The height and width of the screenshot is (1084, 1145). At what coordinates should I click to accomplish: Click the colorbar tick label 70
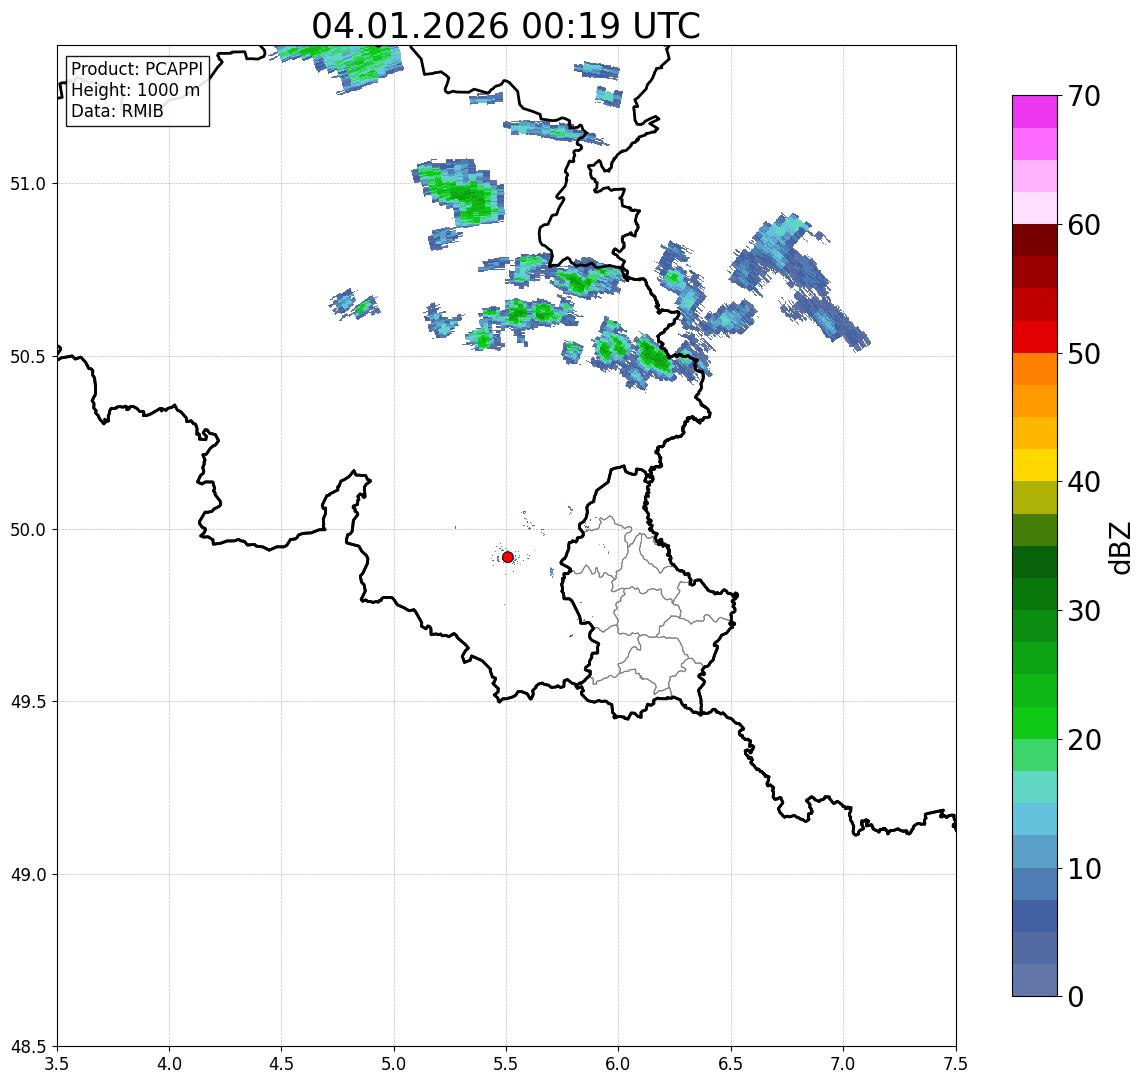[x=1084, y=96]
